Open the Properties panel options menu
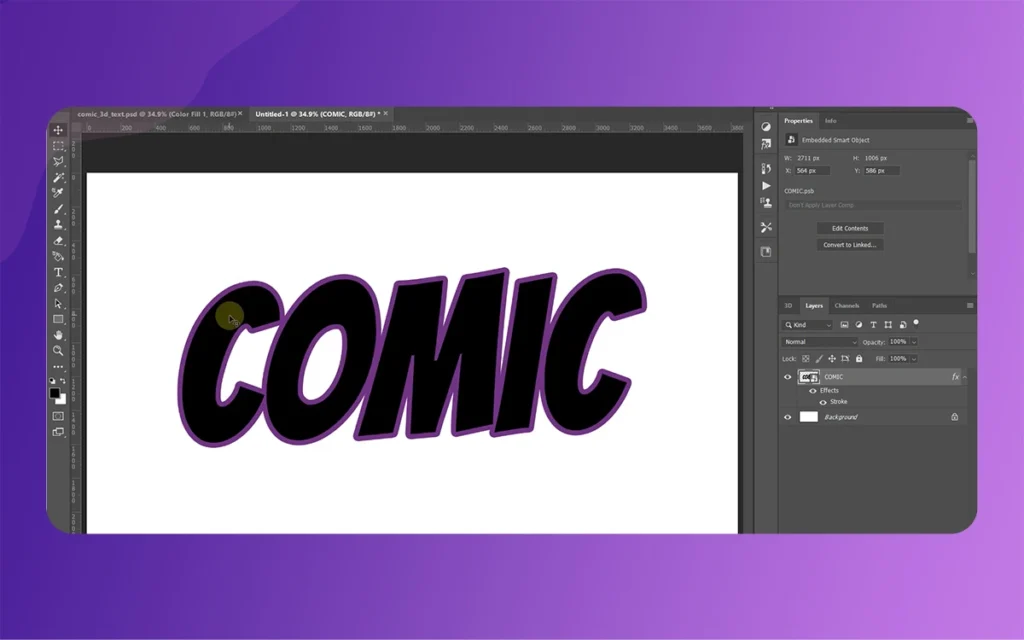The width and height of the screenshot is (1024, 640). 970,121
